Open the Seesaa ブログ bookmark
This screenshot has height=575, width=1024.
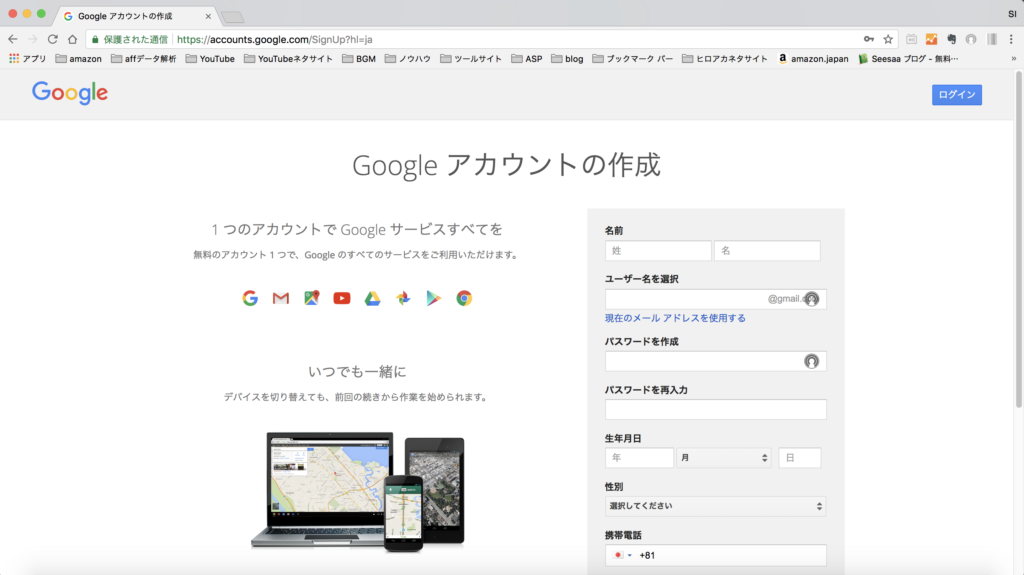(908, 59)
